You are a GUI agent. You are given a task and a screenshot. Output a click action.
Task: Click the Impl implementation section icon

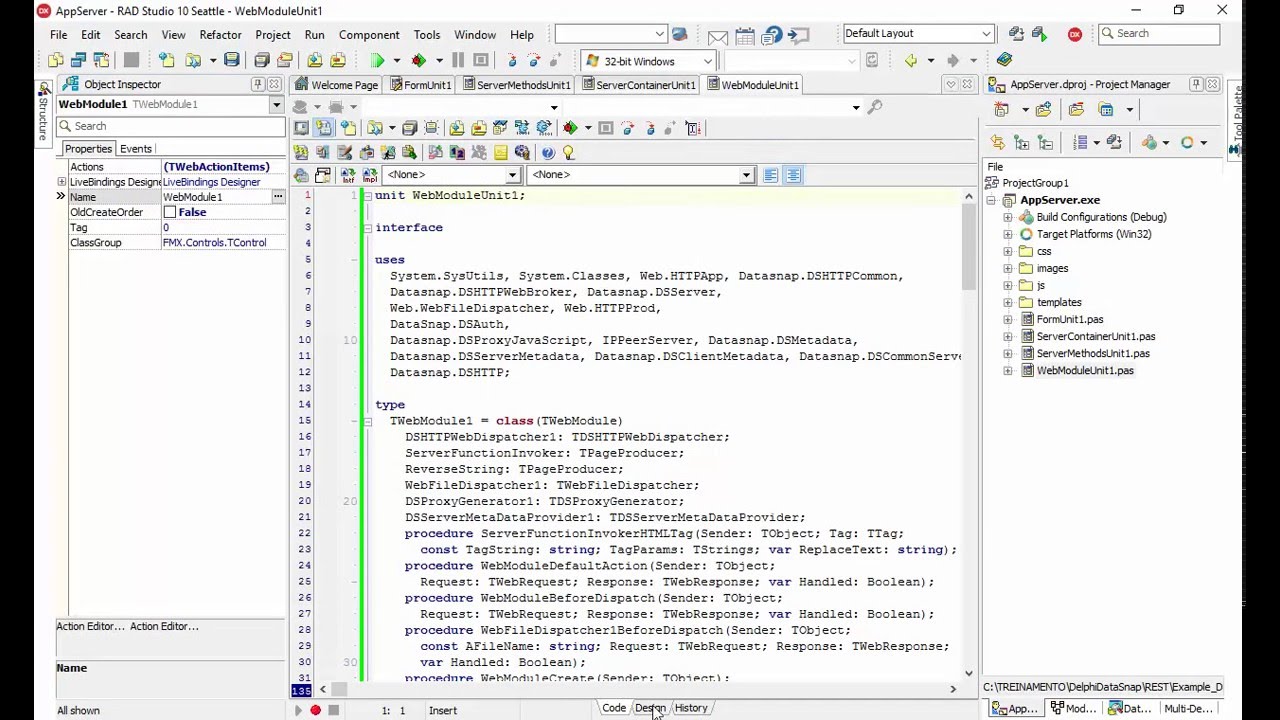(x=370, y=175)
